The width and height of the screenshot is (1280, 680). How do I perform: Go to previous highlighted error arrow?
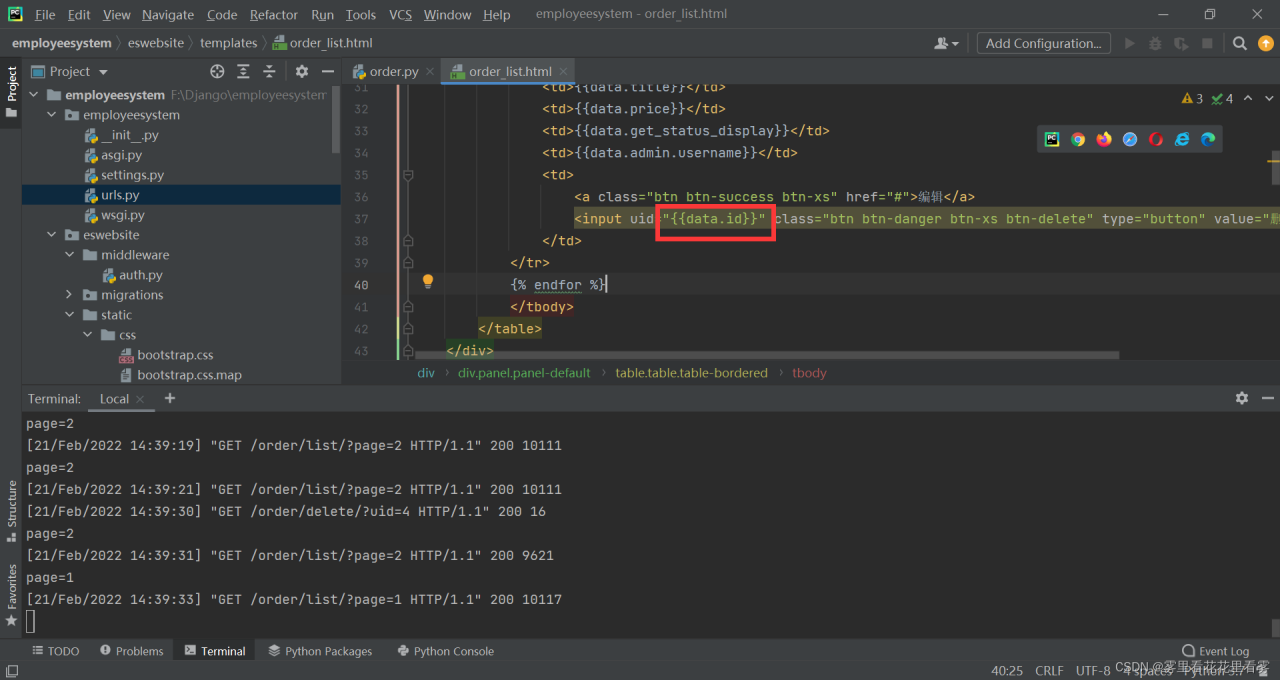[1249, 98]
